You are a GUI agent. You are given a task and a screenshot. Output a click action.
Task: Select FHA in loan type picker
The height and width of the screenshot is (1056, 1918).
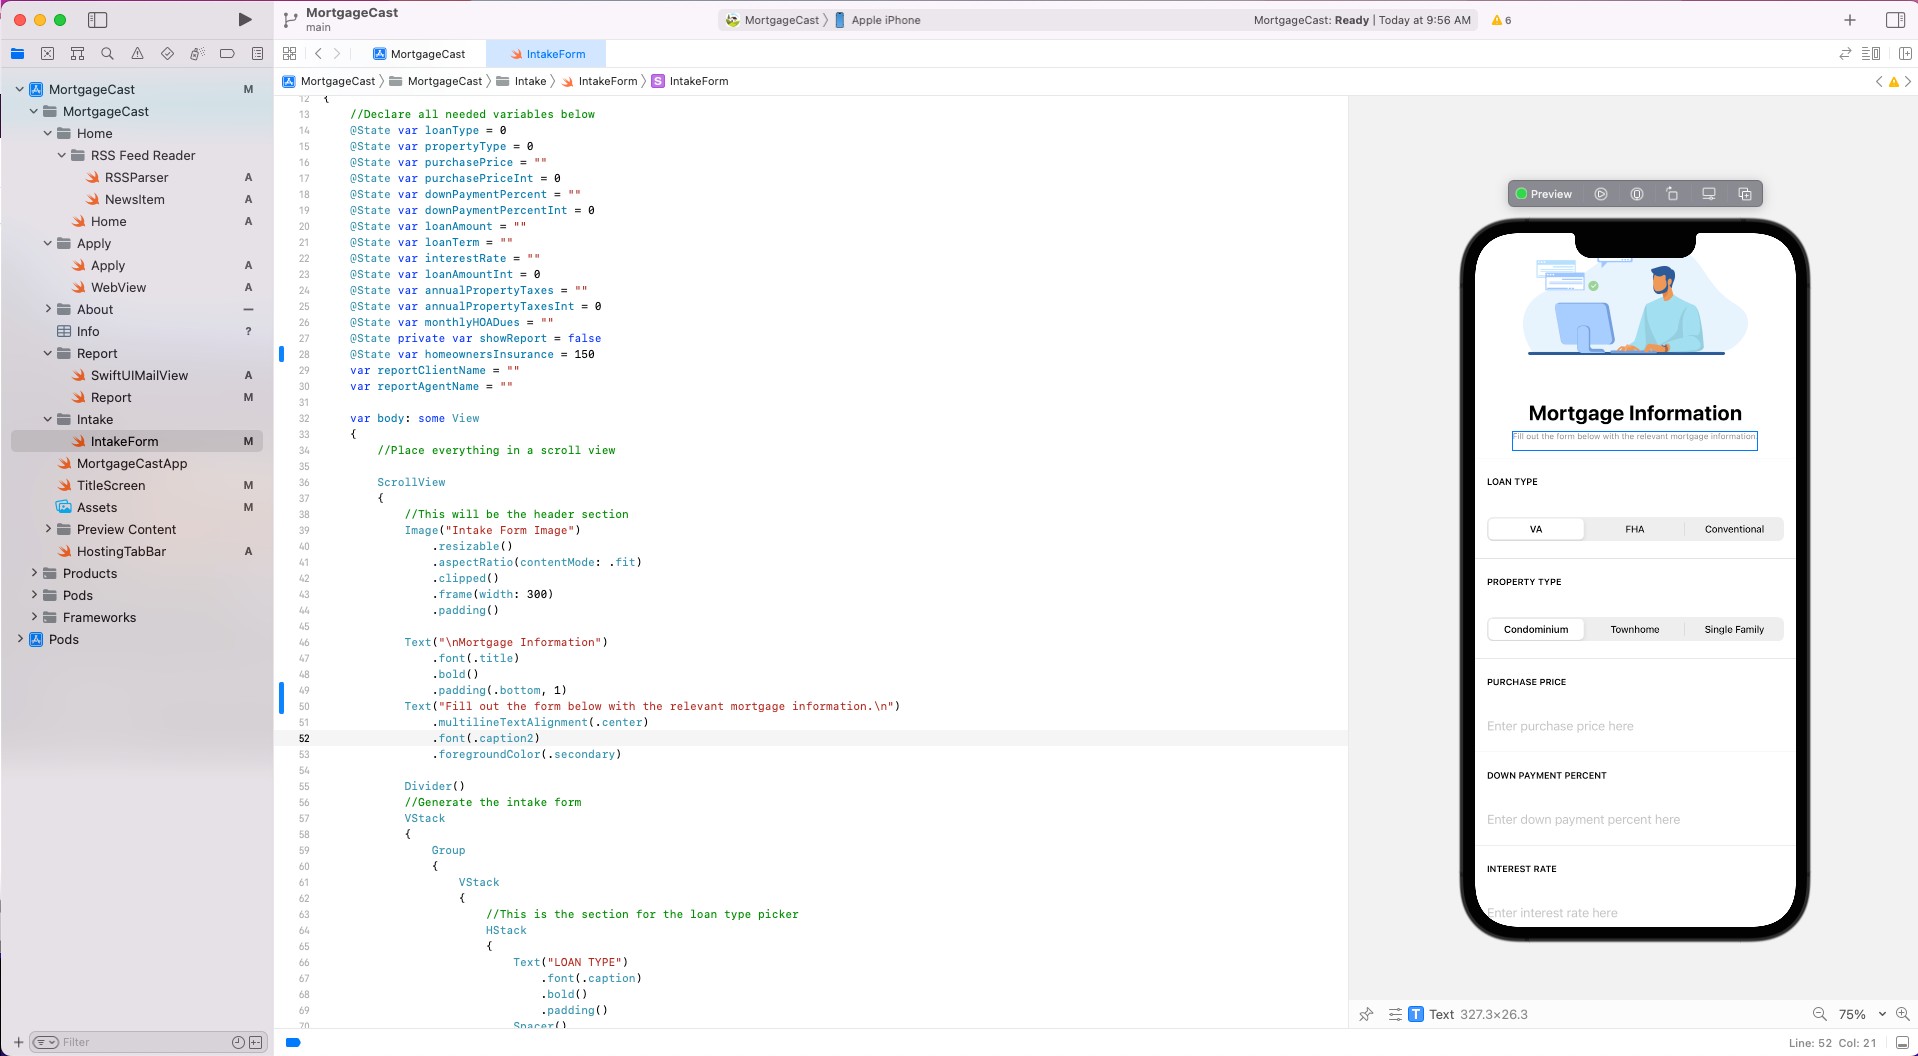tap(1634, 529)
